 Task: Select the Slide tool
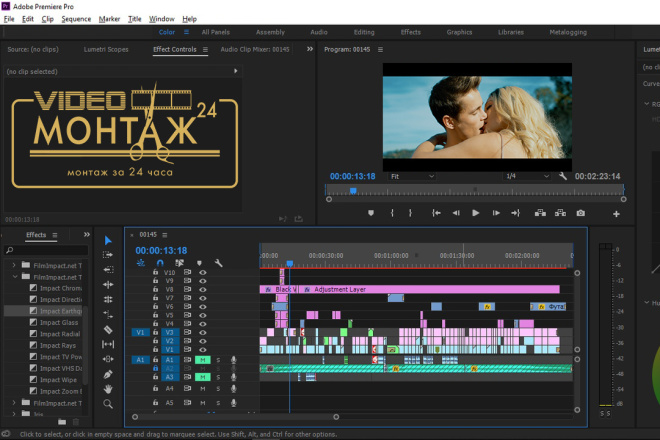tap(108, 359)
